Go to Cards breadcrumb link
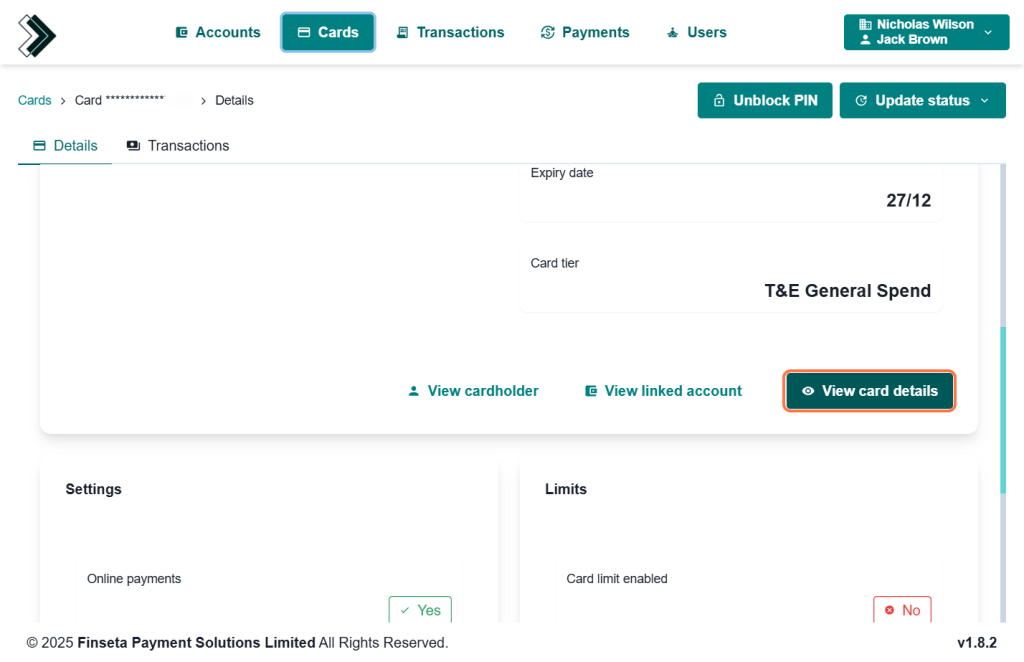Image resolution: width=1024 pixels, height=662 pixels. pos(35,100)
